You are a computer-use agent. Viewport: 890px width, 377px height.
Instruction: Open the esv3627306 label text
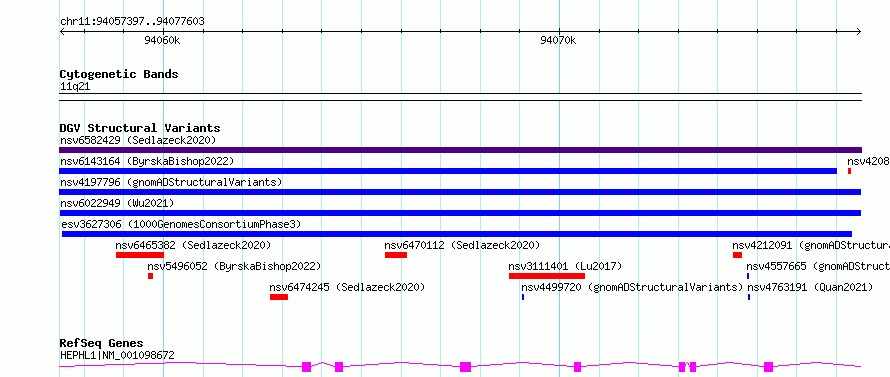[x=180, y=224]
